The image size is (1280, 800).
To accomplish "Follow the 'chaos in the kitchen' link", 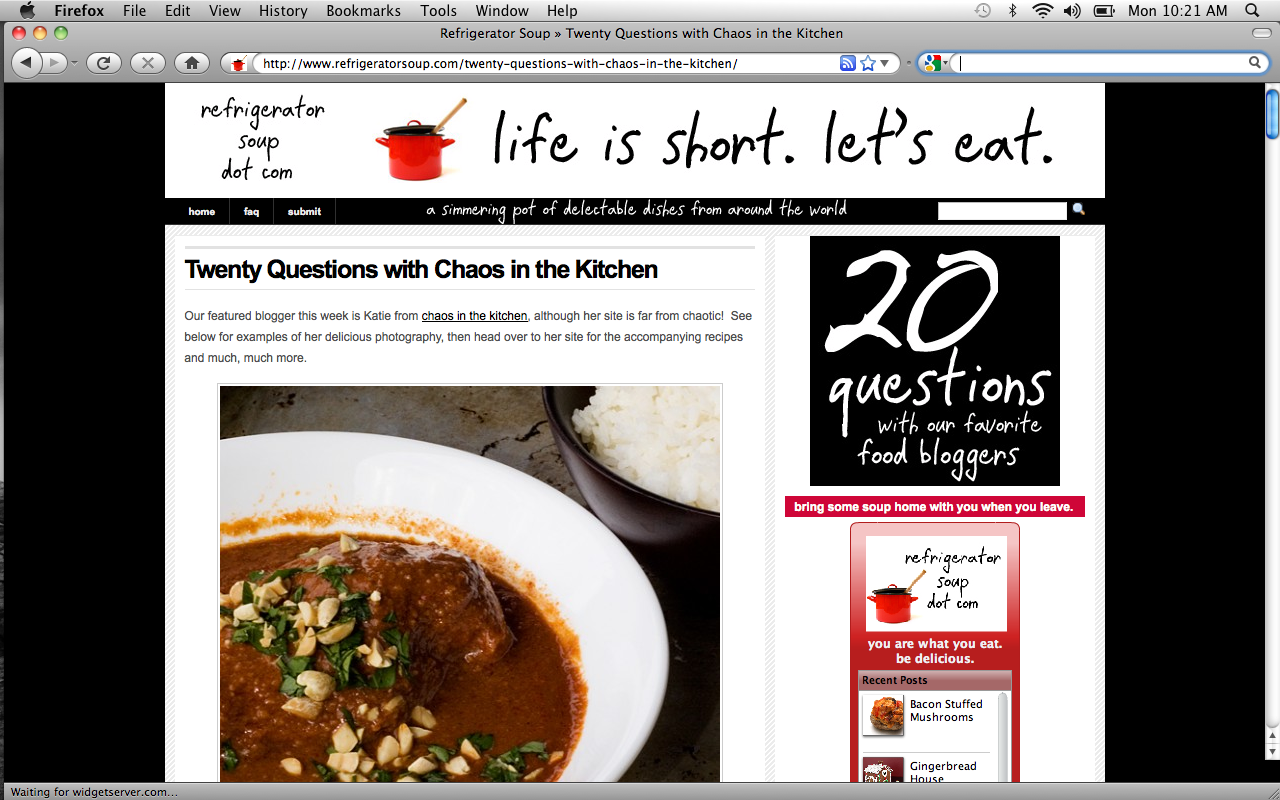I will [x=474, y=316].
